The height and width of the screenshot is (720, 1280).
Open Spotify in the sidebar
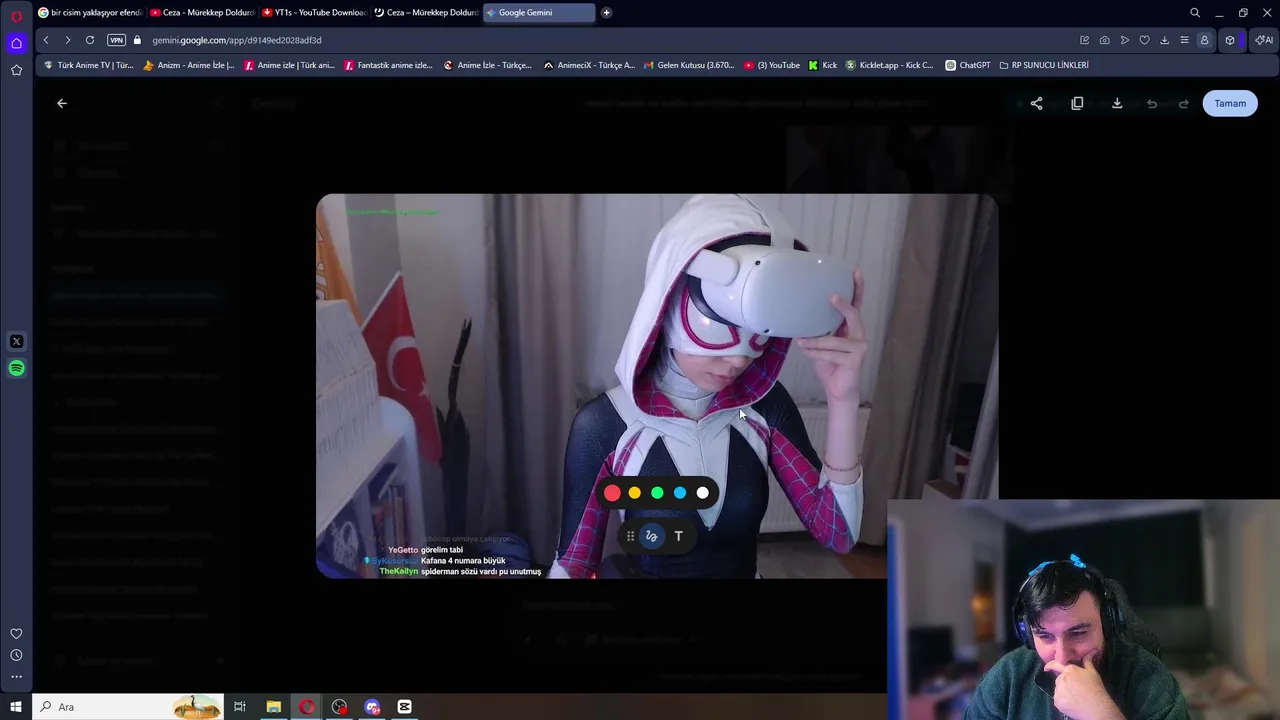[x=16, y=368]
